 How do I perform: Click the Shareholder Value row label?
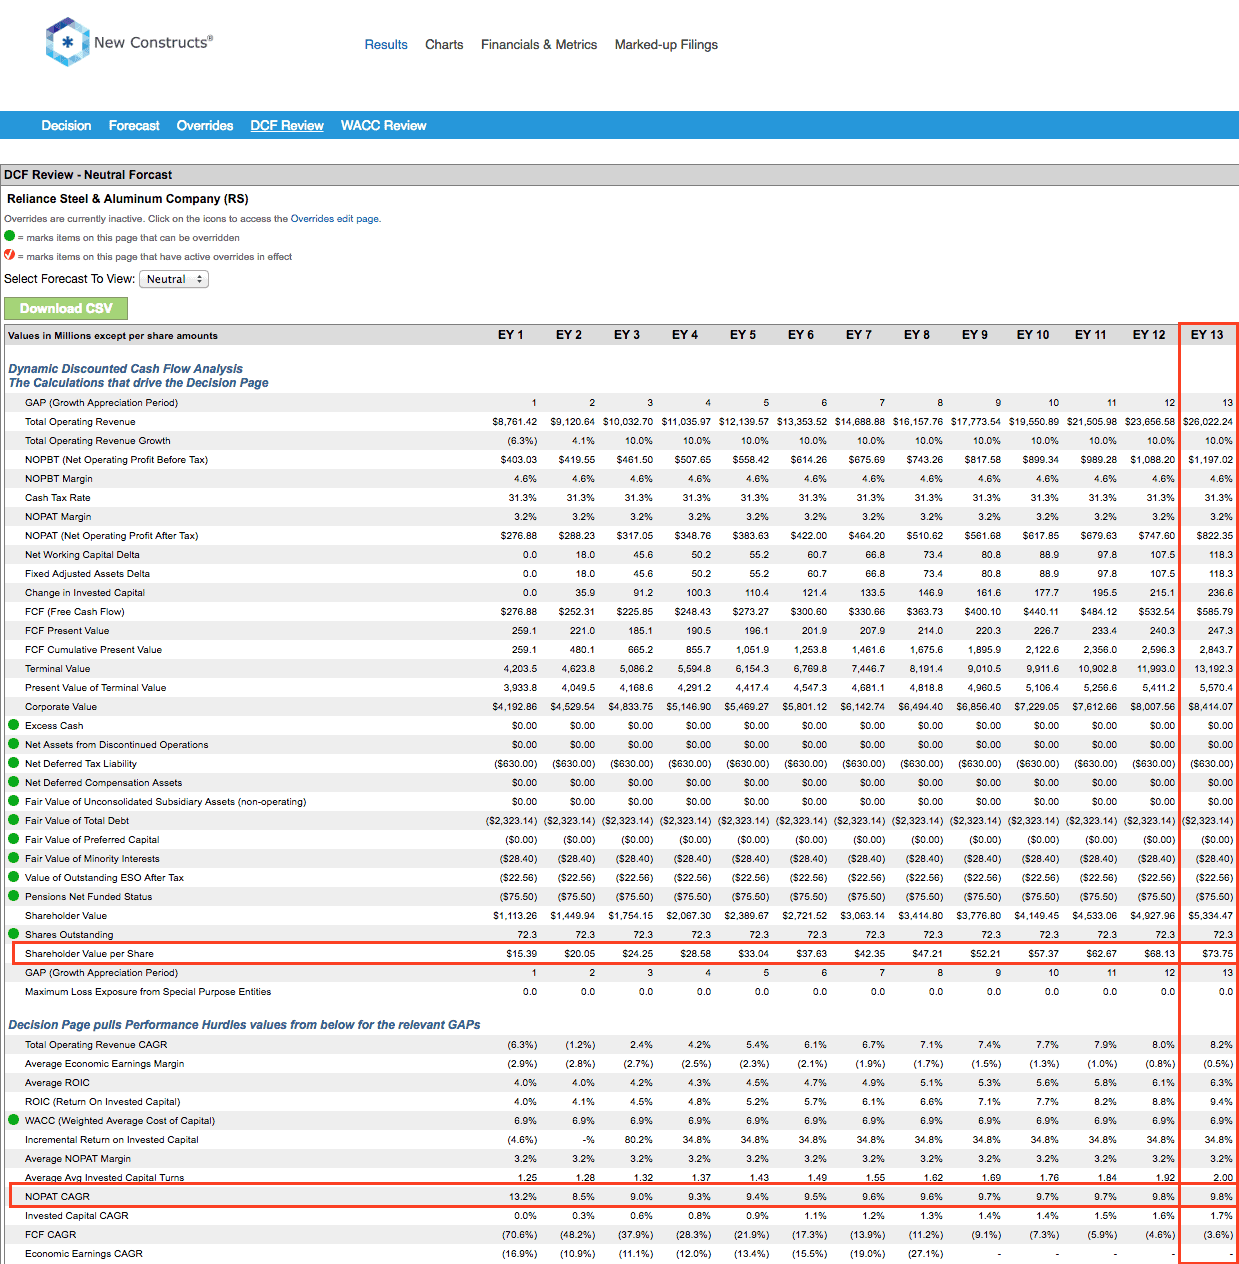click(66, 916)
